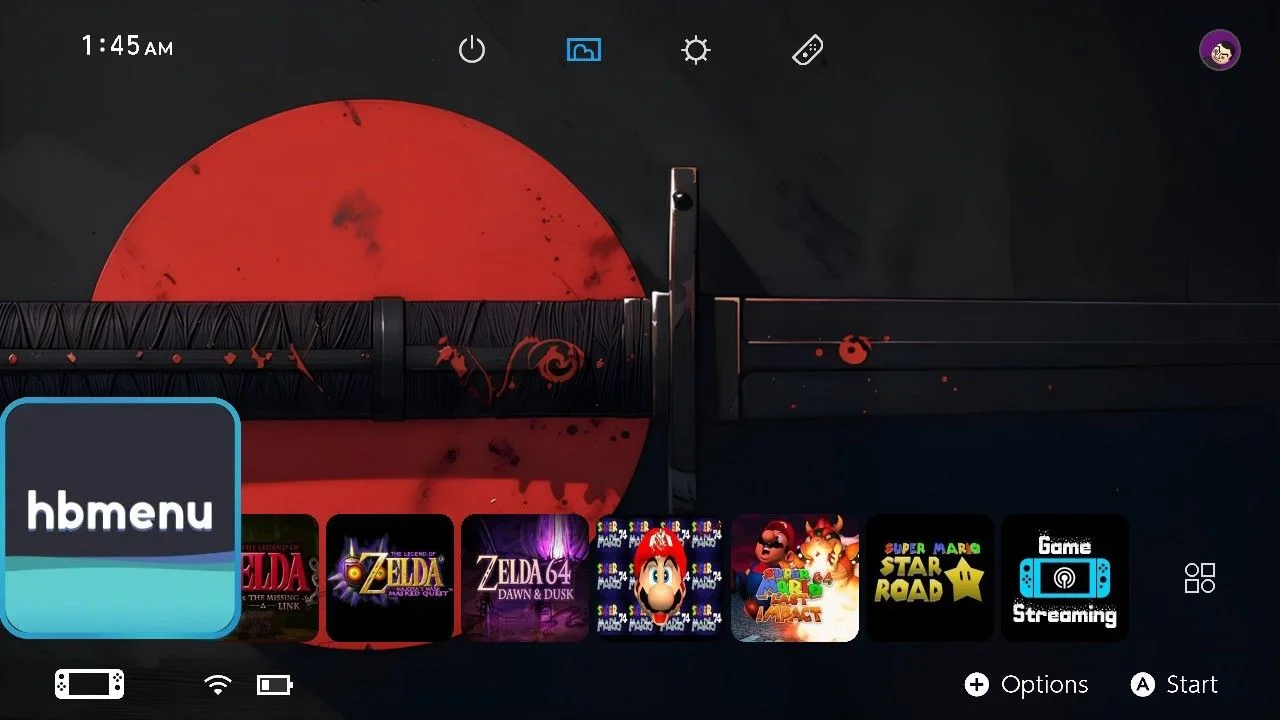Click the A Start button
The image size is (1280, 720).
tap(1174, 684)
